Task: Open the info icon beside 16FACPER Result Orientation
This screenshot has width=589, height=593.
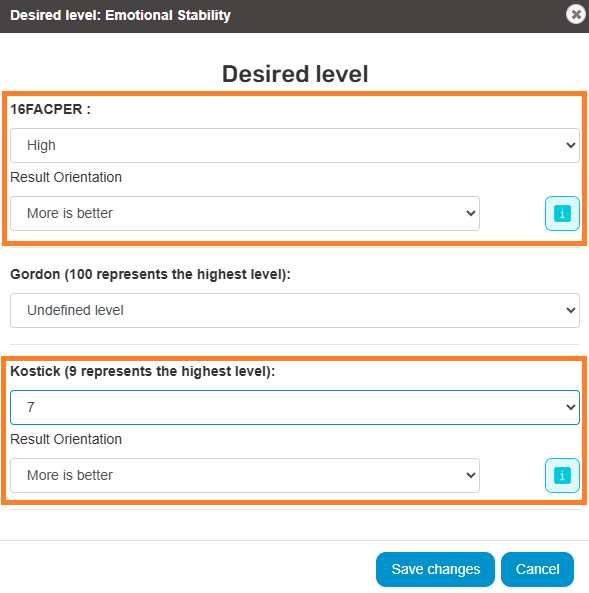Action: (x=562, y=213)
